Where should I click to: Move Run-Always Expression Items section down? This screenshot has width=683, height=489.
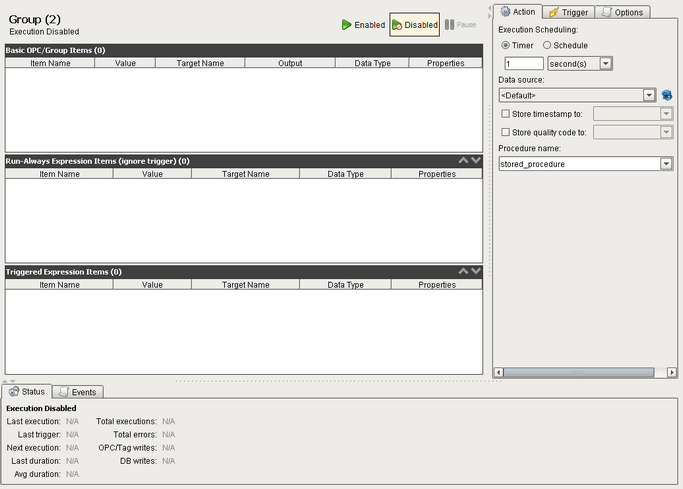tap(476, 161)
